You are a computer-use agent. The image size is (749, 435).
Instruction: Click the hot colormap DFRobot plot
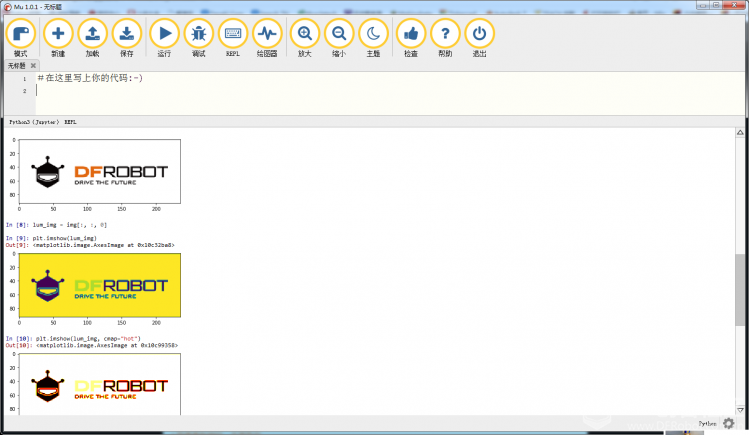point(99,384)
